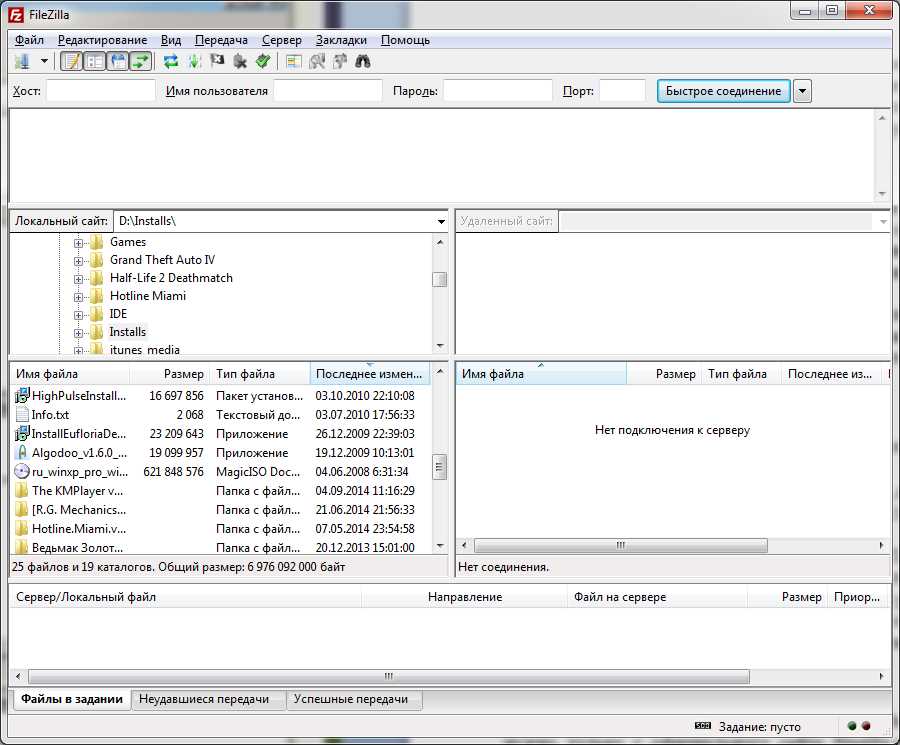Click local file list vertical scrollbar thumb
This screenshot has height=745, width=900.
point(439,467)
